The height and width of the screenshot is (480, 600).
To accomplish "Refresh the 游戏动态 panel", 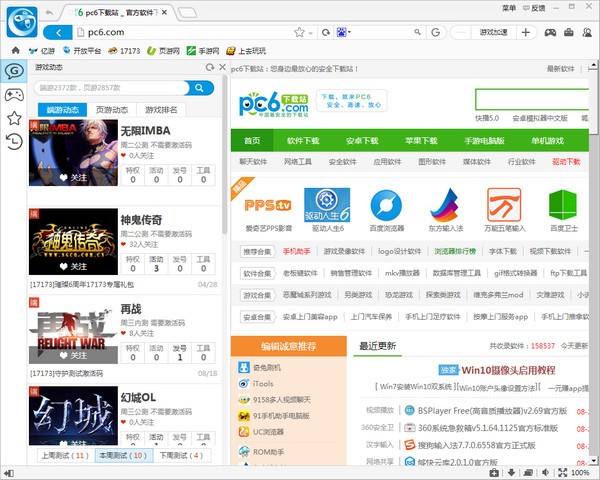I will click(210, 67).
